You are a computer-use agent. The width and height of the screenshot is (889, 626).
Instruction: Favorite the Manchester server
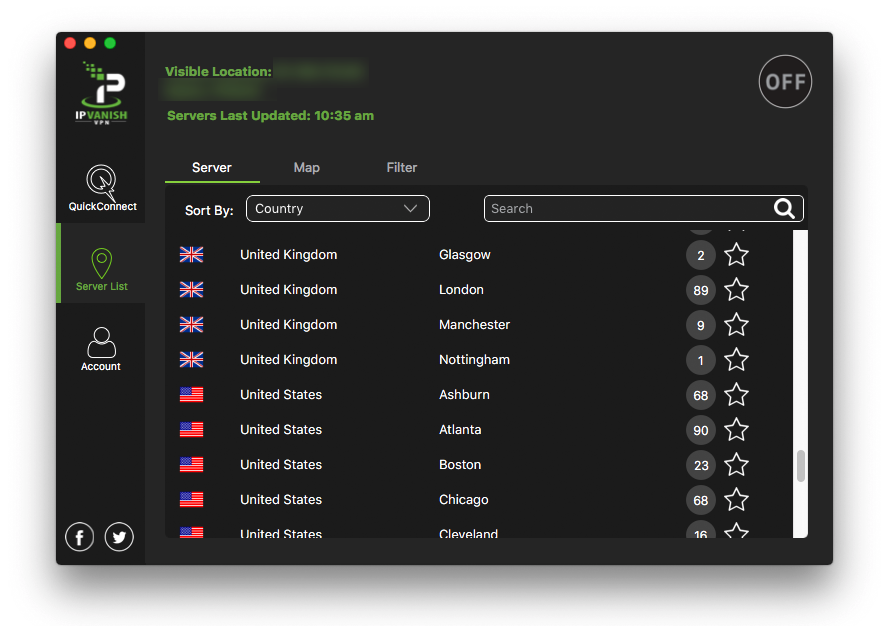[736, 325]
